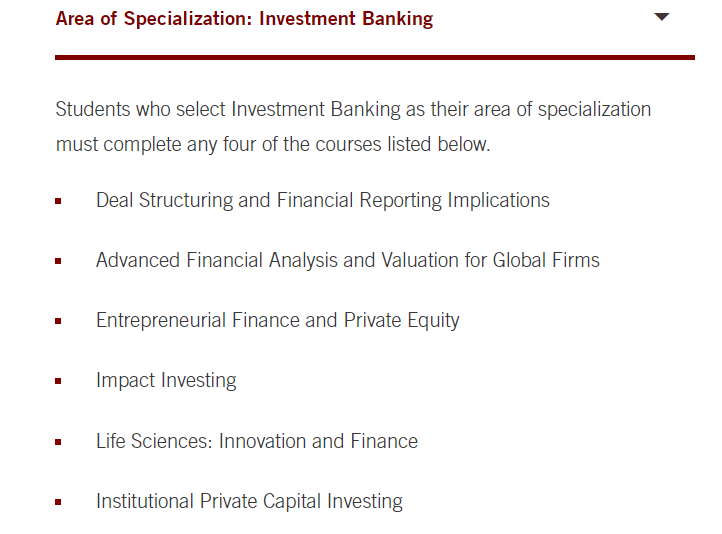Collapse the section using the down arrow
This screenshot has height=534, width=722.
pos(661,17)
